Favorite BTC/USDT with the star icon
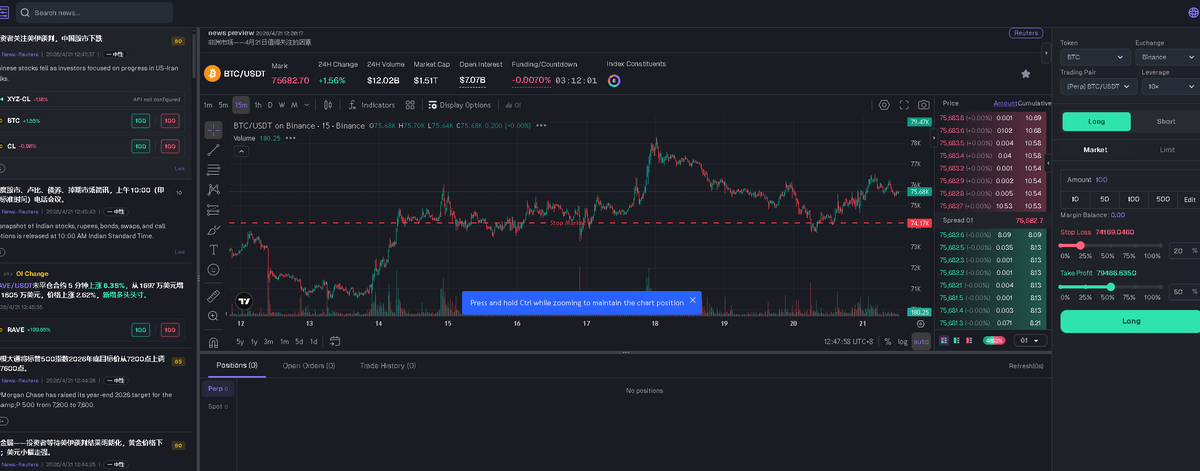This screenshot has width=1200, height=471. (1025, 74)
